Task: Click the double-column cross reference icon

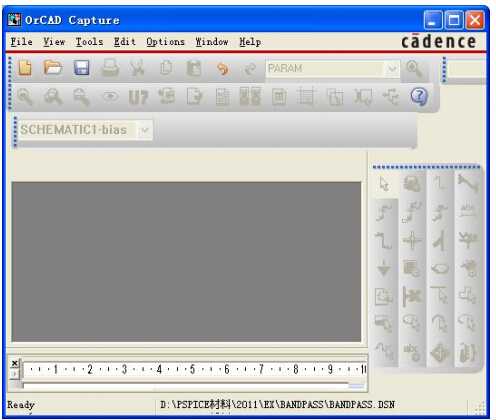Action: [250, 96]
